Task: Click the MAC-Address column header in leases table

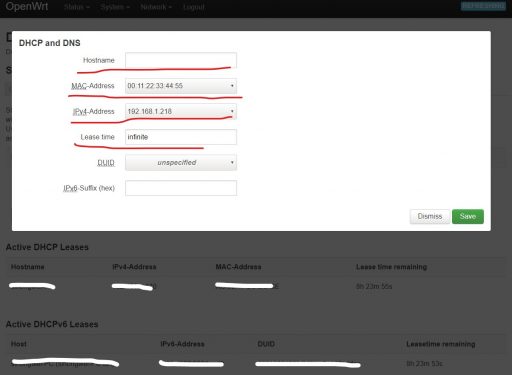Action: 238,267
